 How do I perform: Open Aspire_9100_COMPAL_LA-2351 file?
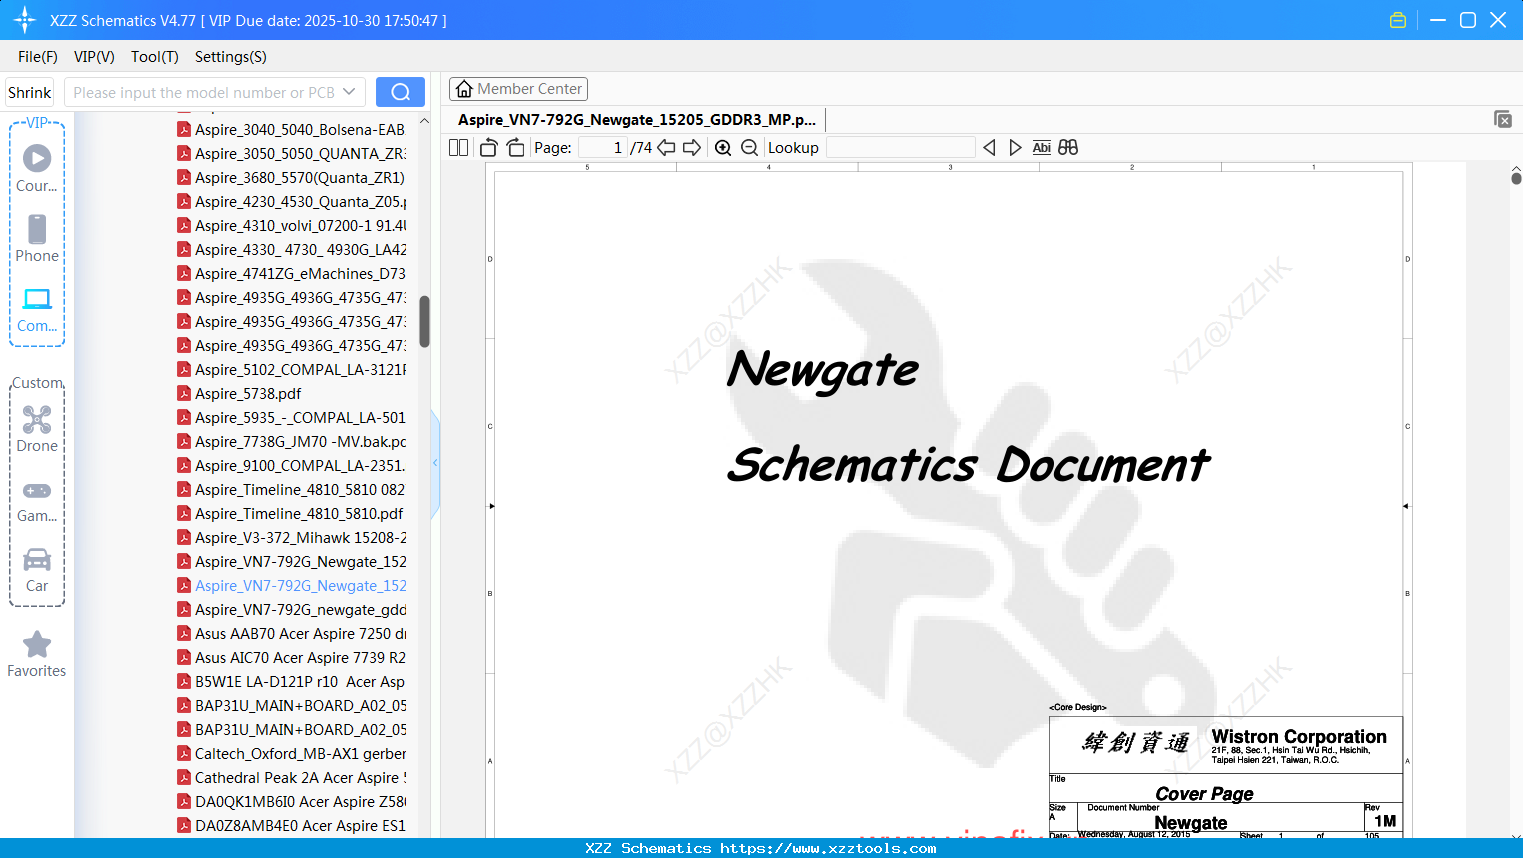292,465
